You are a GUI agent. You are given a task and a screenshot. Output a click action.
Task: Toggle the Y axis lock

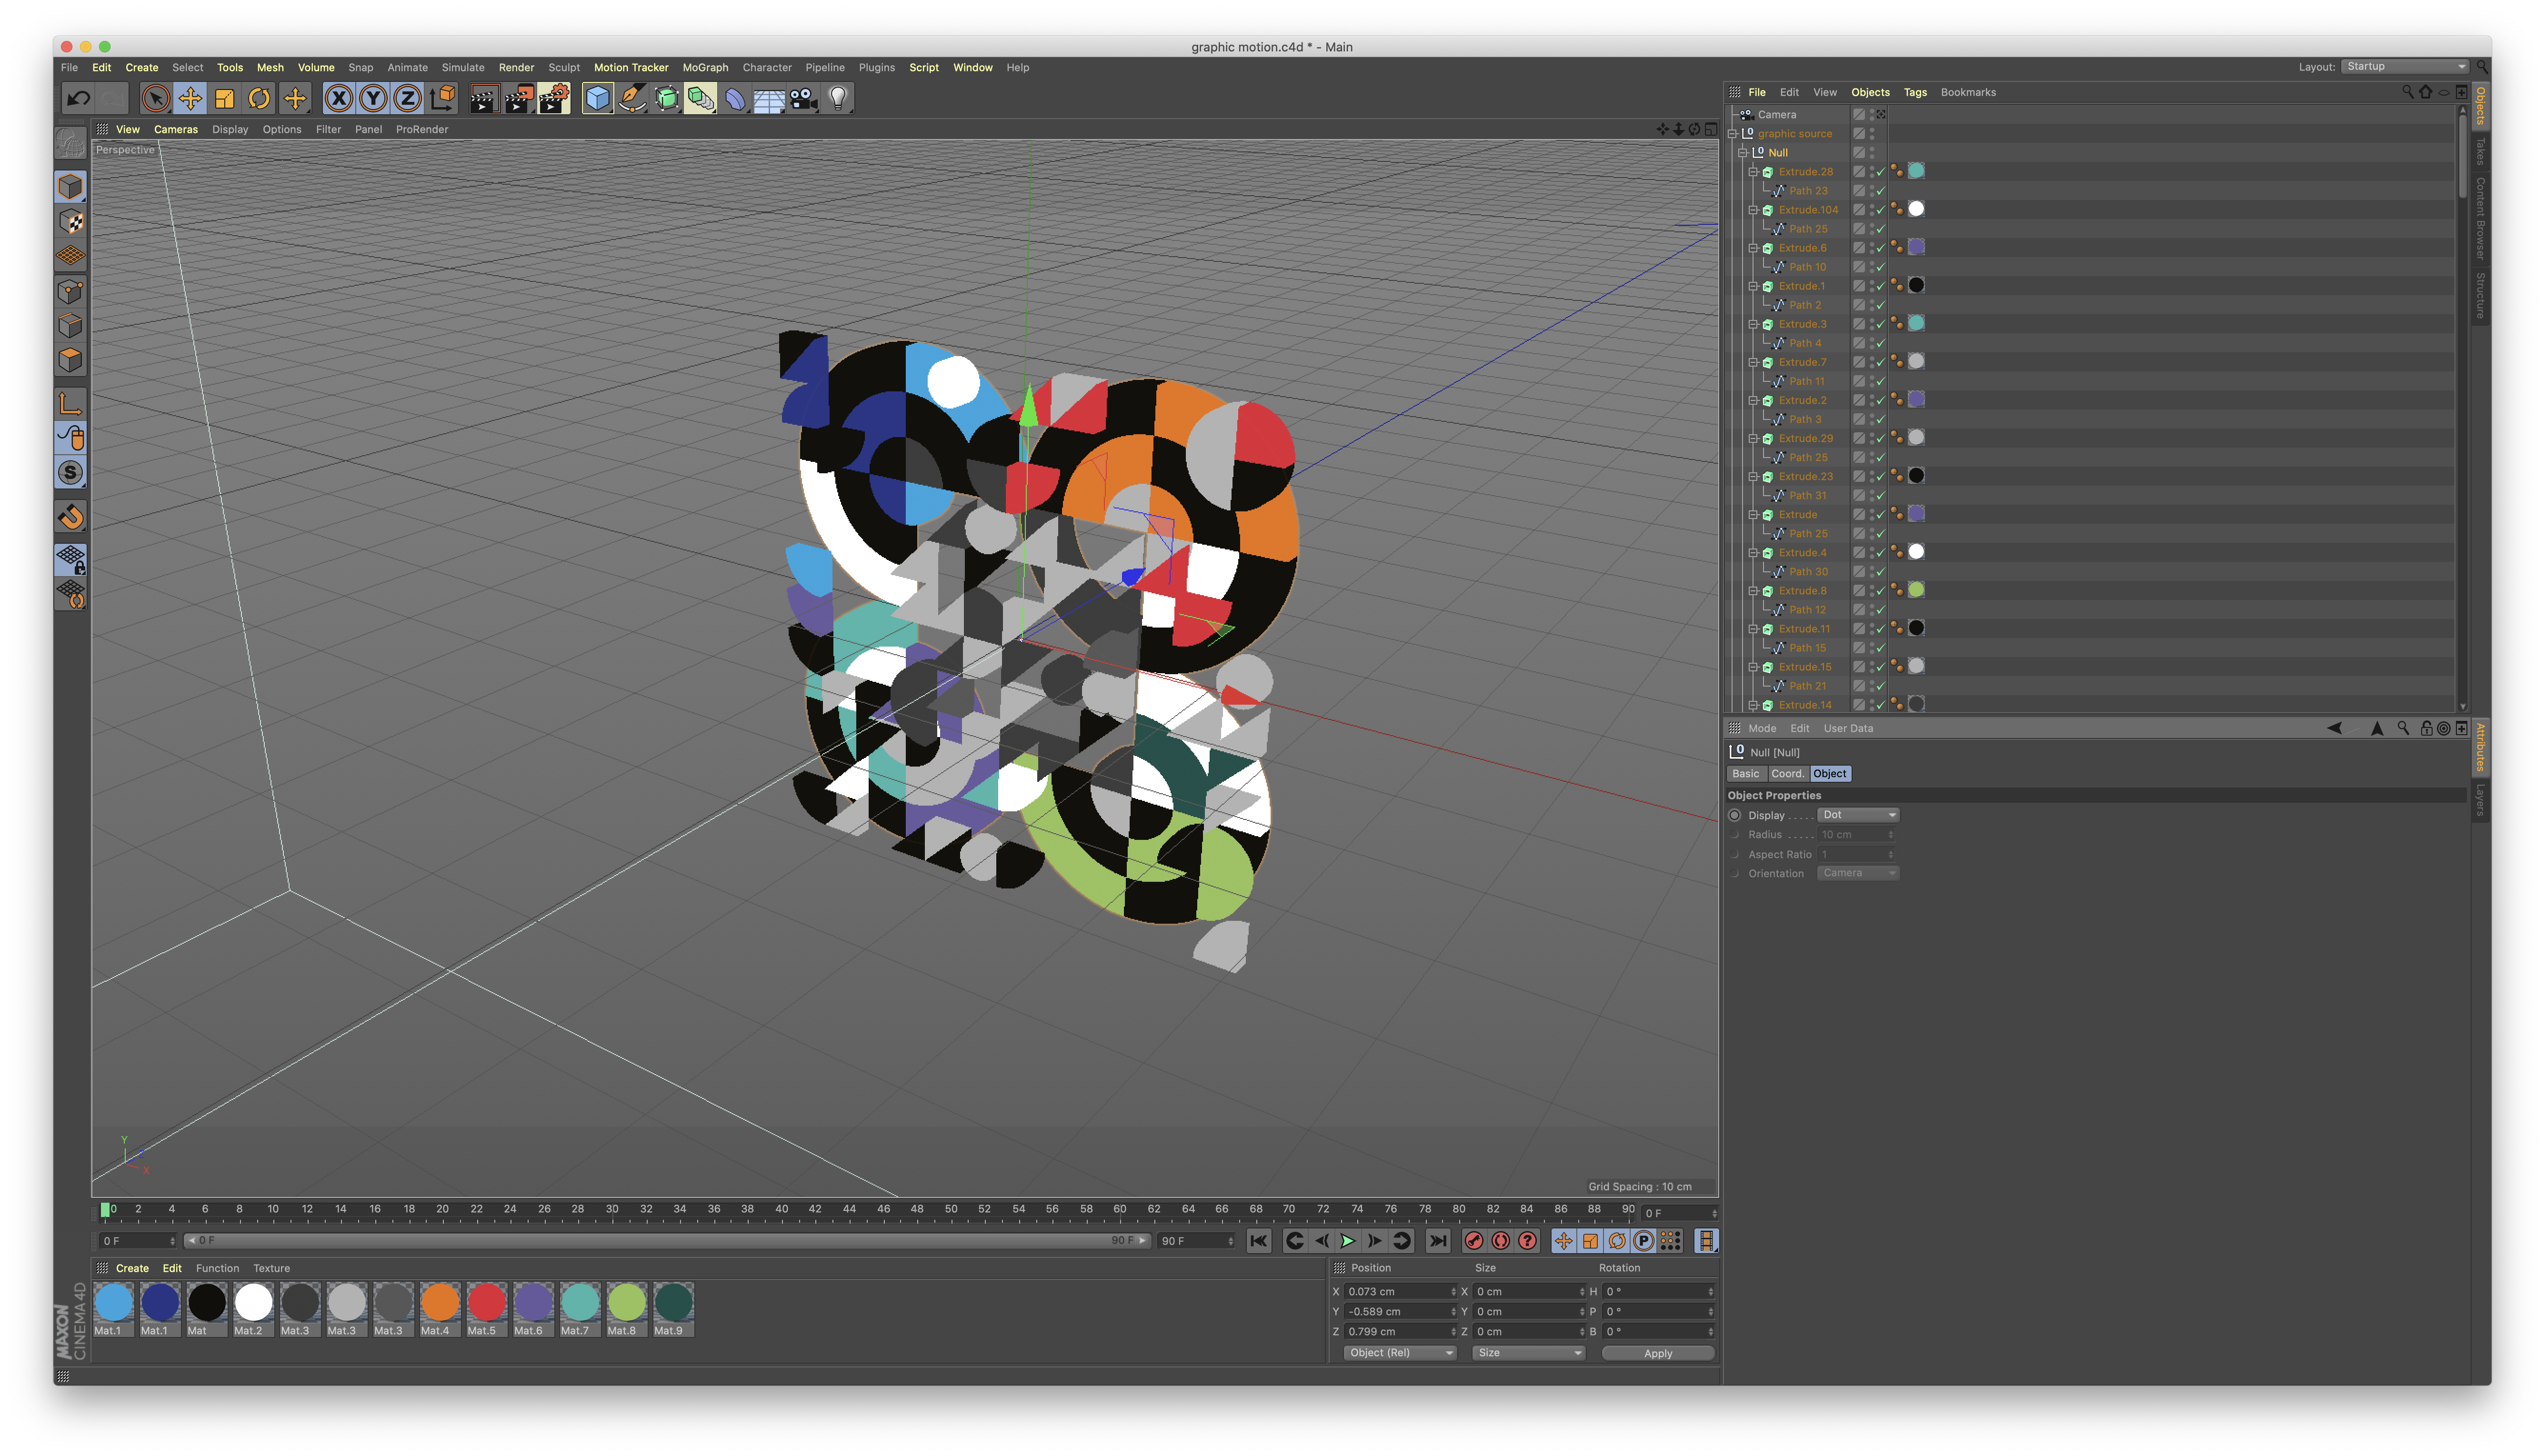pyautogui.click(x=373, y=98)
